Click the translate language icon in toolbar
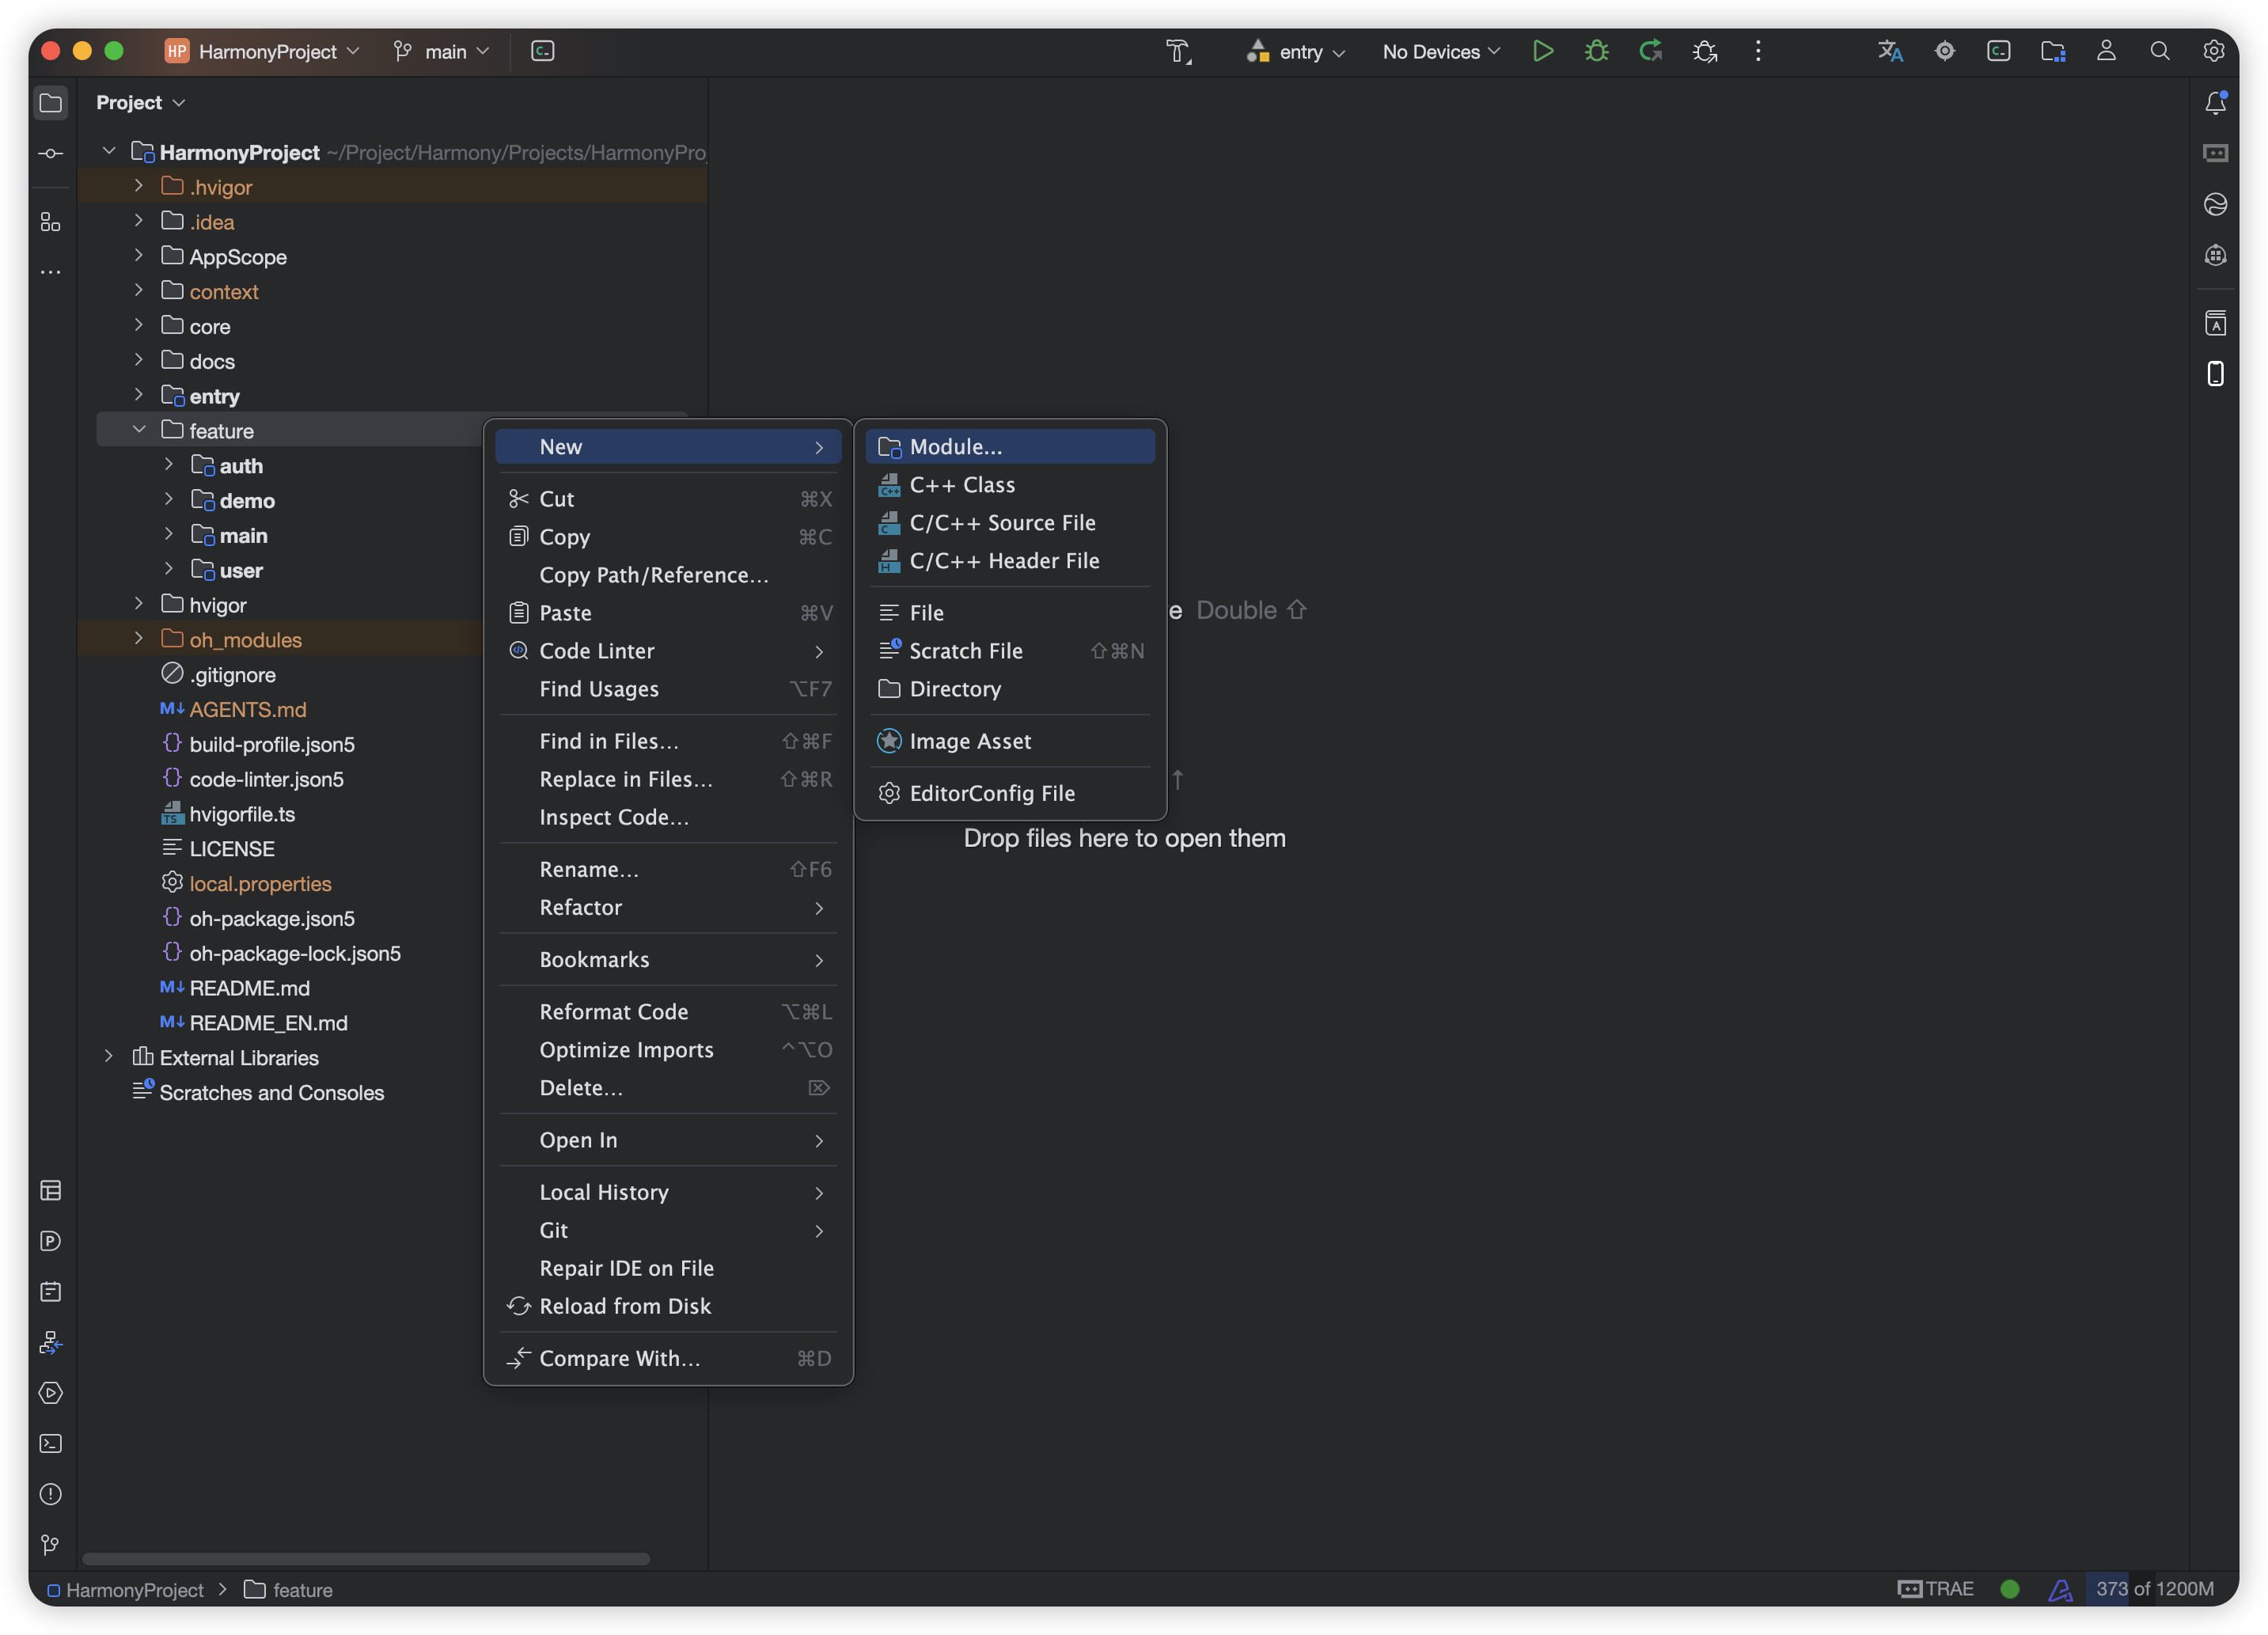2268x1635 pixels. [x=1890, y=51]
